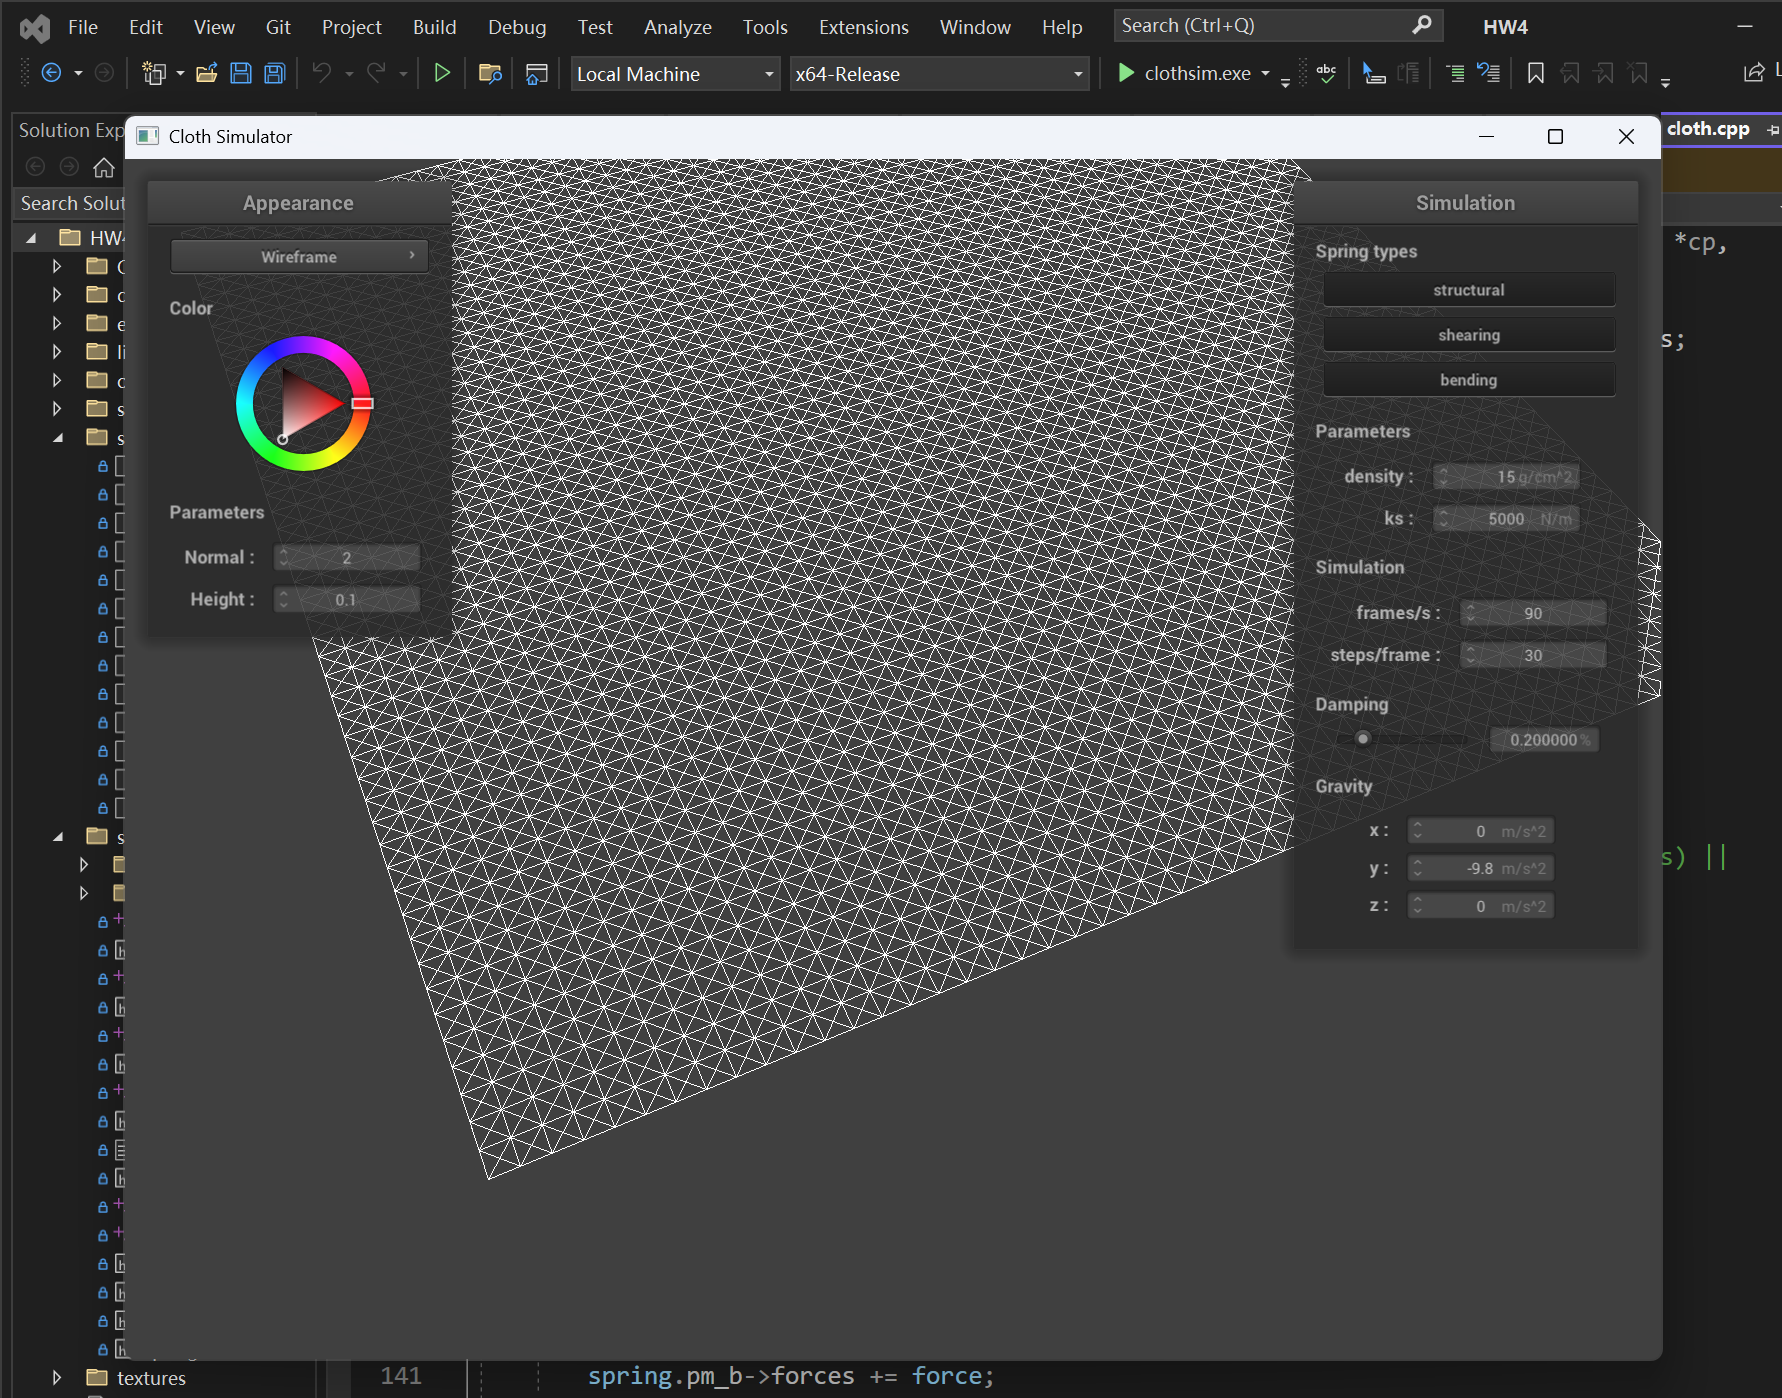Click the Redo arrow icon
This screenshot has height=1398, width=1782.
tap(376, 73)
